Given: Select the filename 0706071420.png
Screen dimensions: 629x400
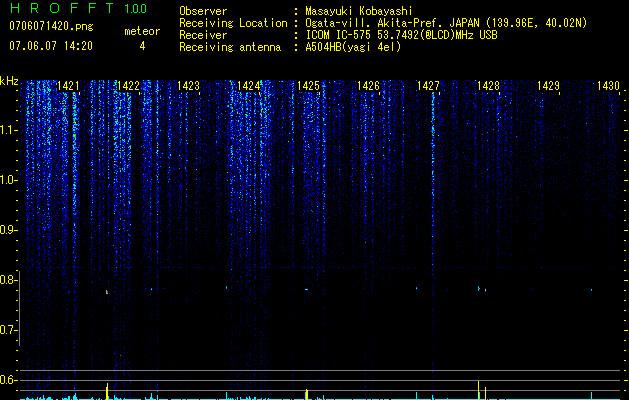Looking at the screenshot, I should coord(51,26).
